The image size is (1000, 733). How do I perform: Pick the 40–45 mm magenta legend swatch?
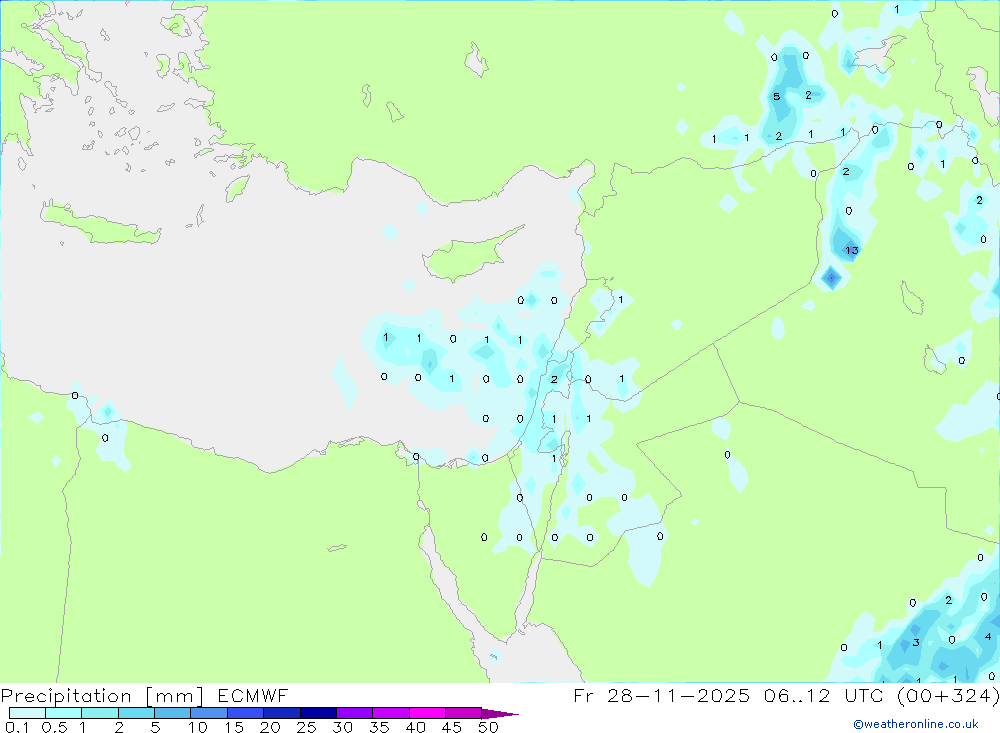coord(427,713)
